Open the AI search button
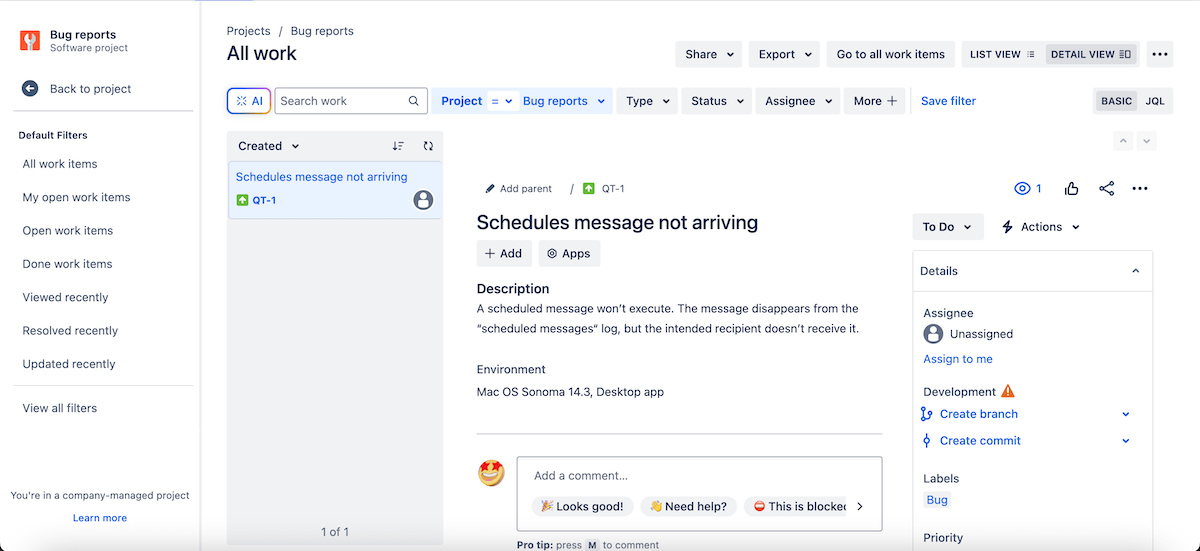Image resolution: width=1200 pixels, height=551 pixels. pyautogui.click(x=249, y=101)
